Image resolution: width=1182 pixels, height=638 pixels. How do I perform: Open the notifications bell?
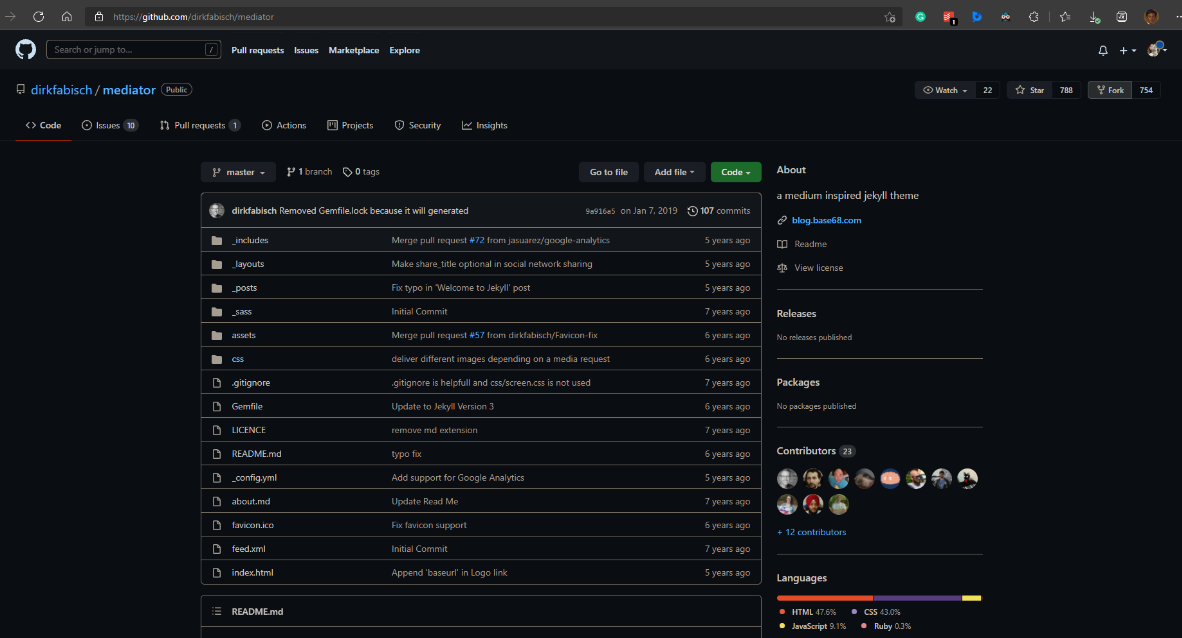1103,50
